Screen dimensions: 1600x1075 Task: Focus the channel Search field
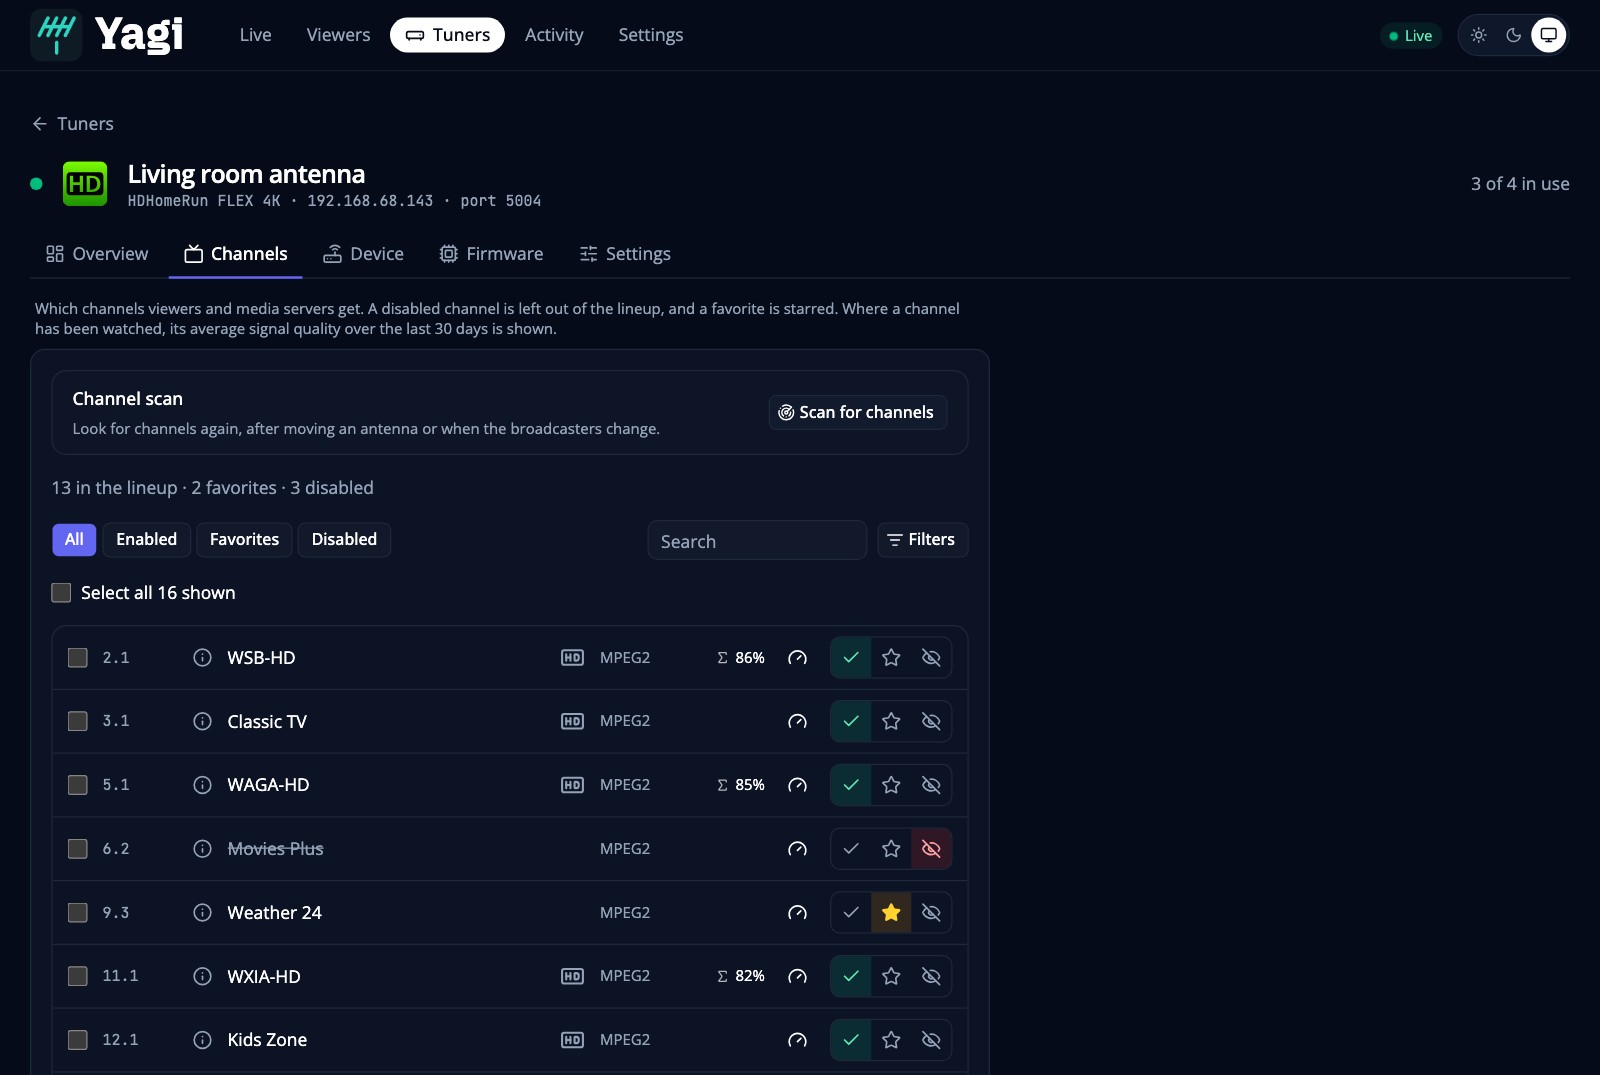coord(757,541)
